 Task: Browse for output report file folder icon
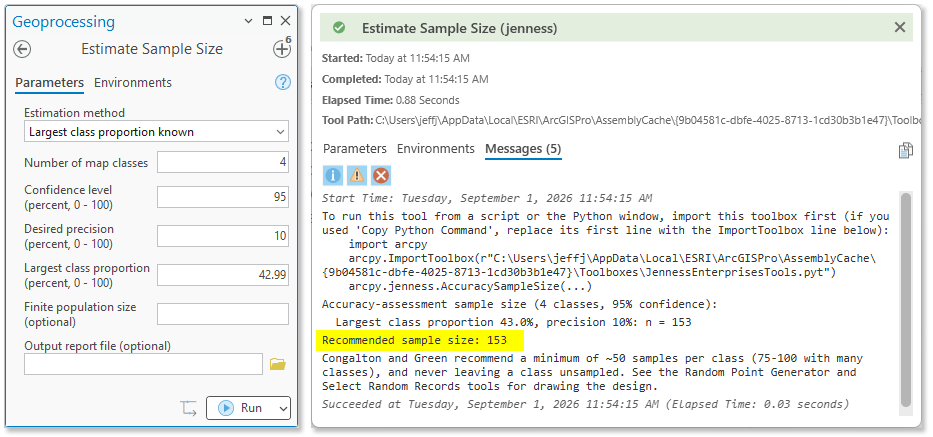[x=277, y=364]
